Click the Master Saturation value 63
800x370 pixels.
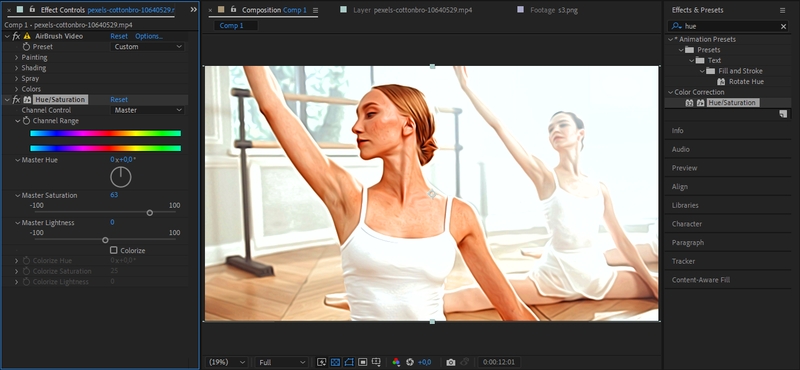click(x=114, y=195)
